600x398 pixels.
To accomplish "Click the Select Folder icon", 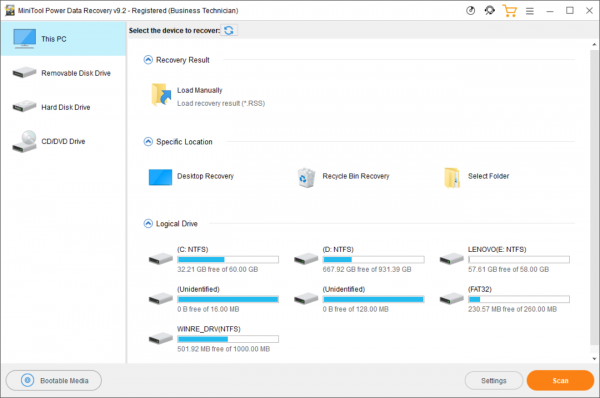I will pos(452,178).
